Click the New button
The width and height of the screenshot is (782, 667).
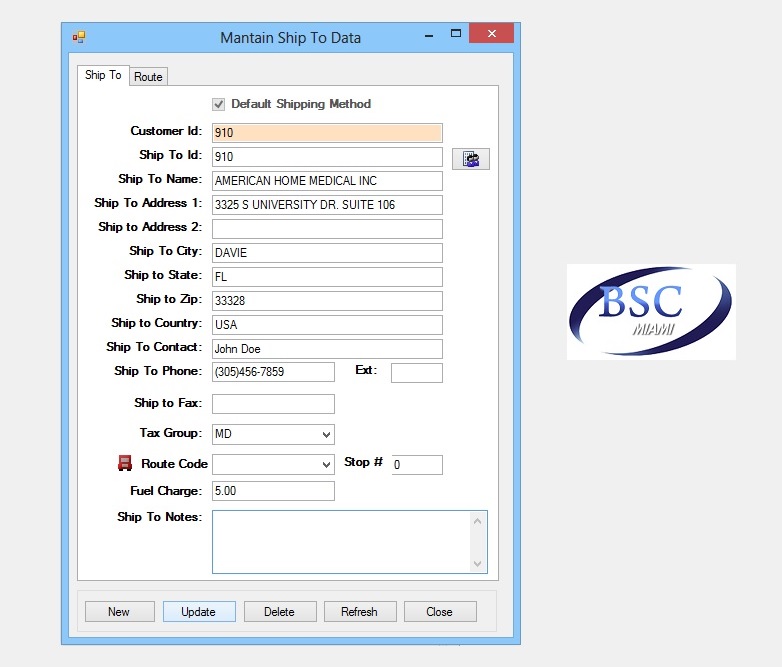pyautogui.click(x=120, y=612)
